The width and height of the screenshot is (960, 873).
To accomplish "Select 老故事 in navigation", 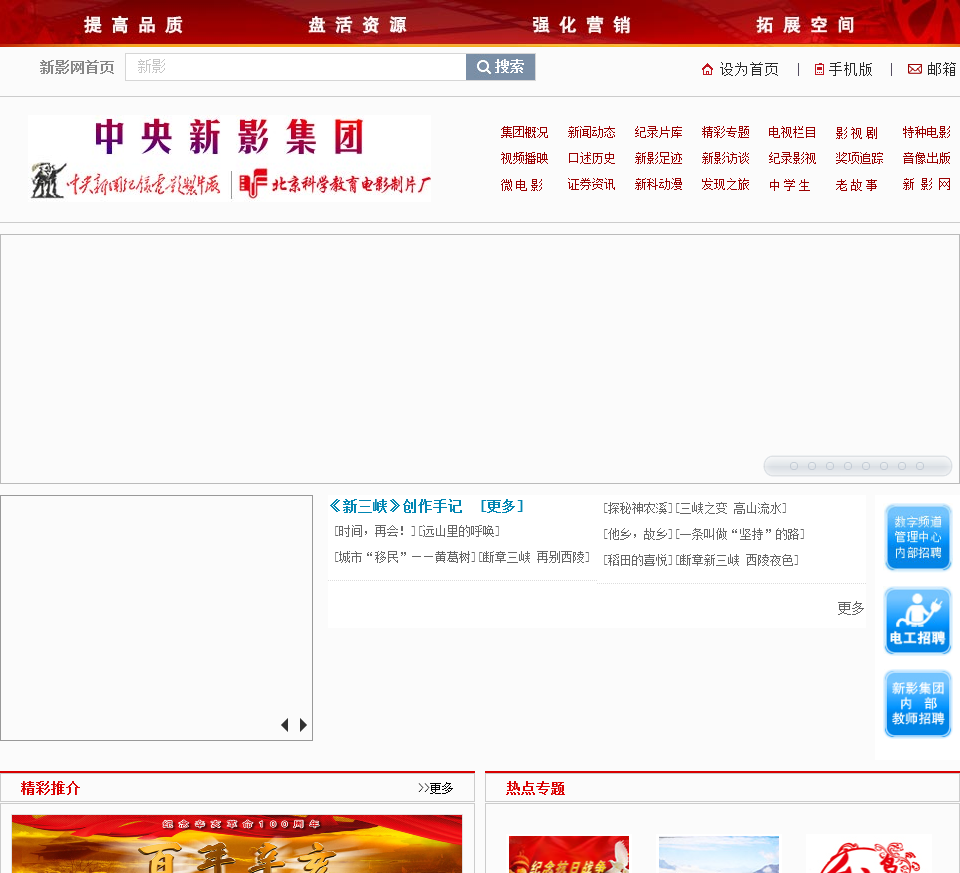I will [x=857, y=185].
